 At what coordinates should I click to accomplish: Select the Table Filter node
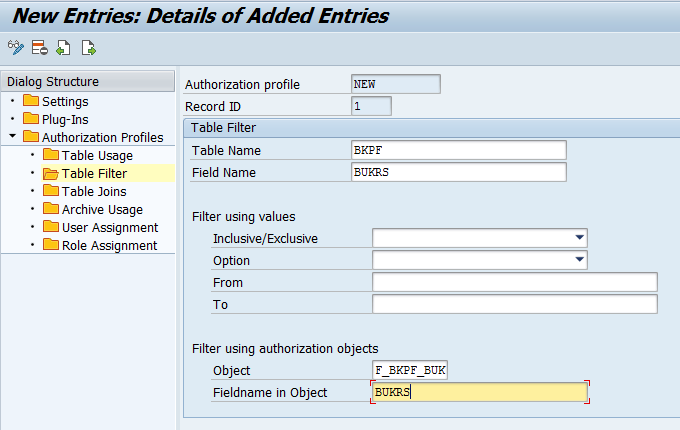coord(94,173)
